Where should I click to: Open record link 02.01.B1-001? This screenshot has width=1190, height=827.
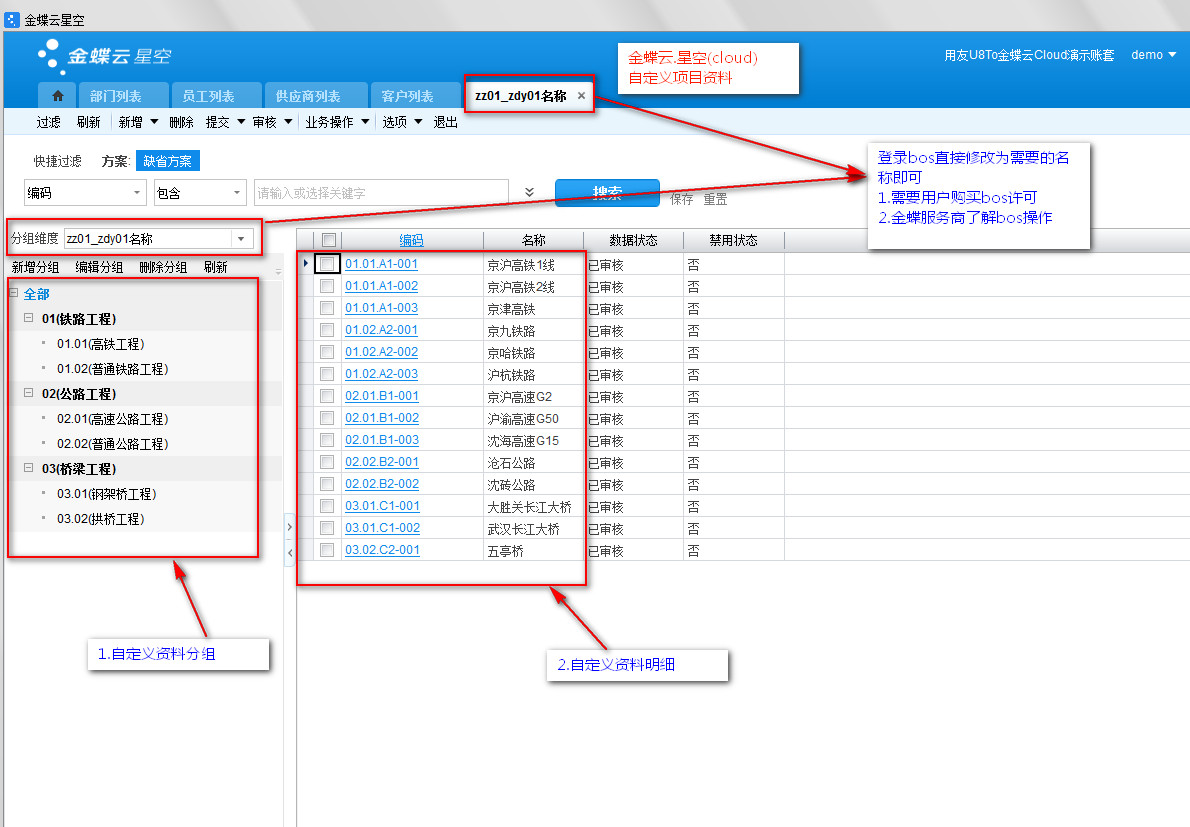[x=382, y=396]
